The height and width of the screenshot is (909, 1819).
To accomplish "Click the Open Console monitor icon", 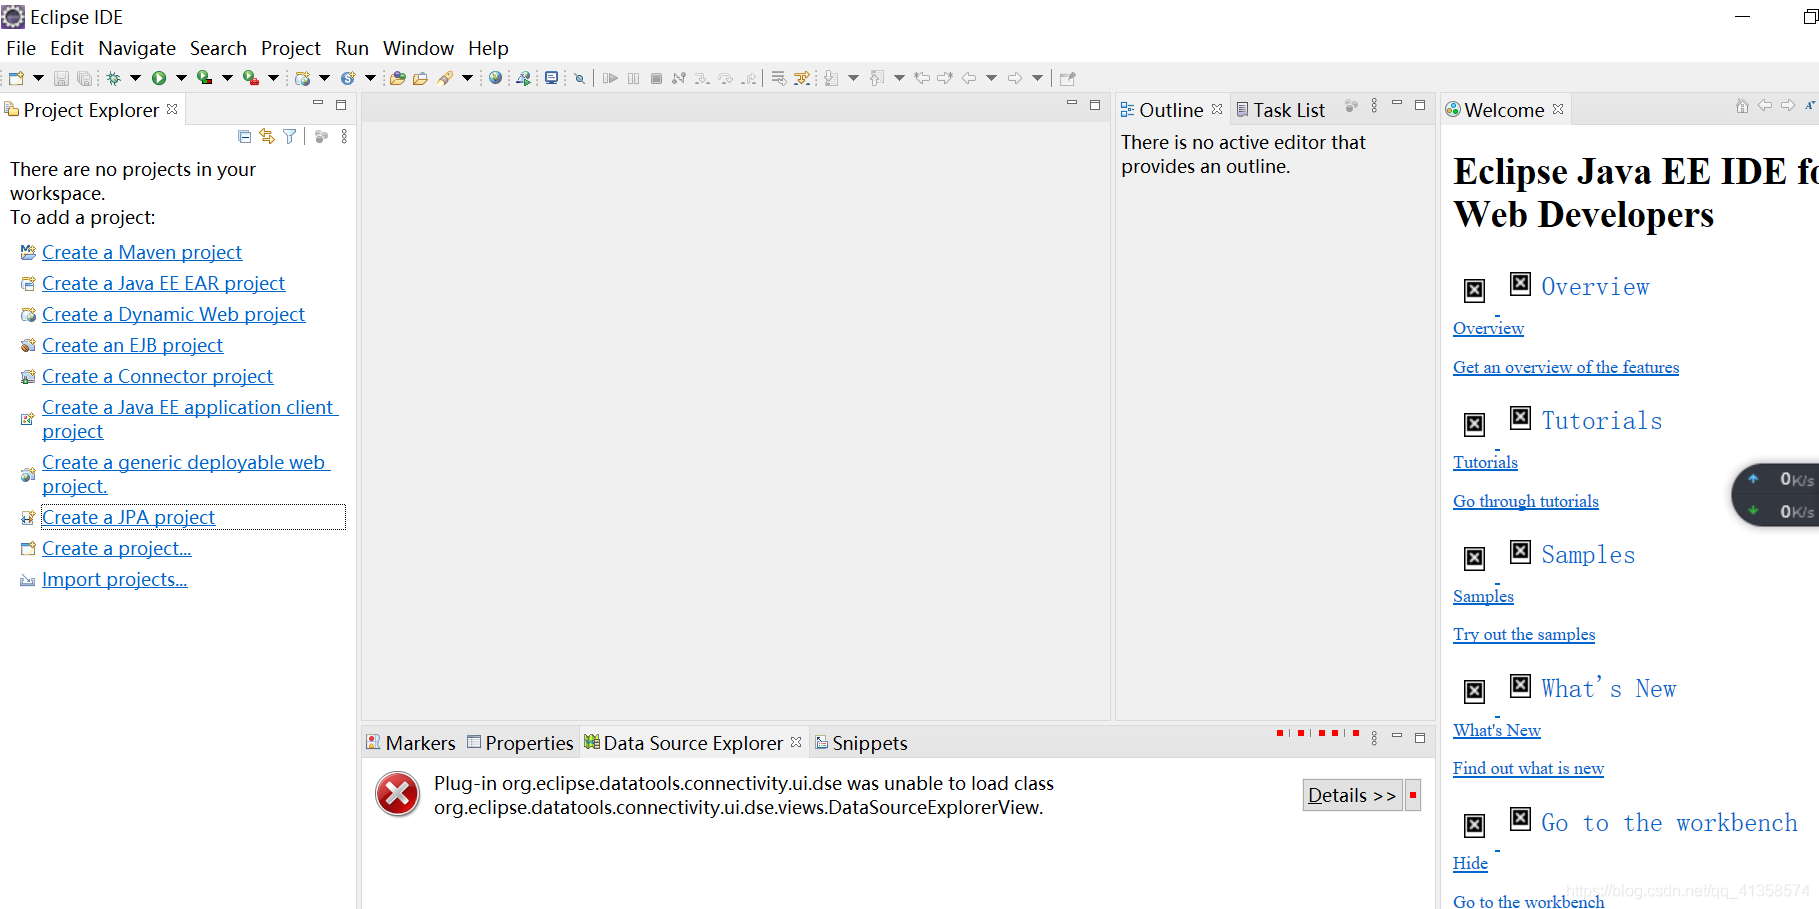I will point(551,78).
